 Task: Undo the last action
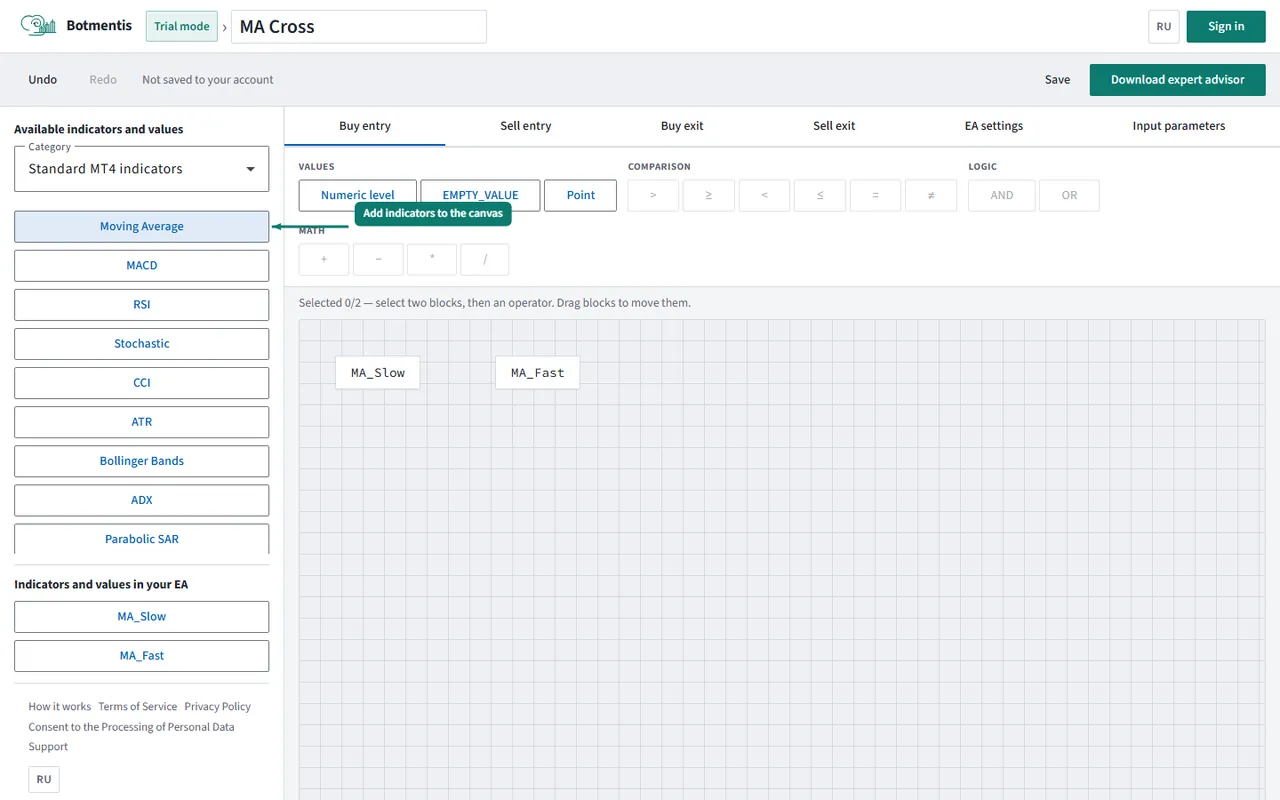coord(43,80)
